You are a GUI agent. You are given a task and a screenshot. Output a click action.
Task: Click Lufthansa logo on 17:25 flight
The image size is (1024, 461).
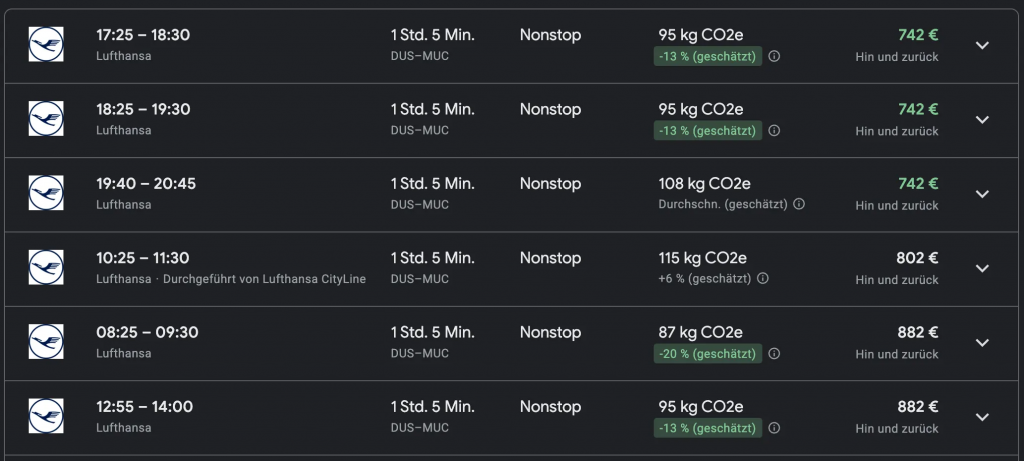46,45
